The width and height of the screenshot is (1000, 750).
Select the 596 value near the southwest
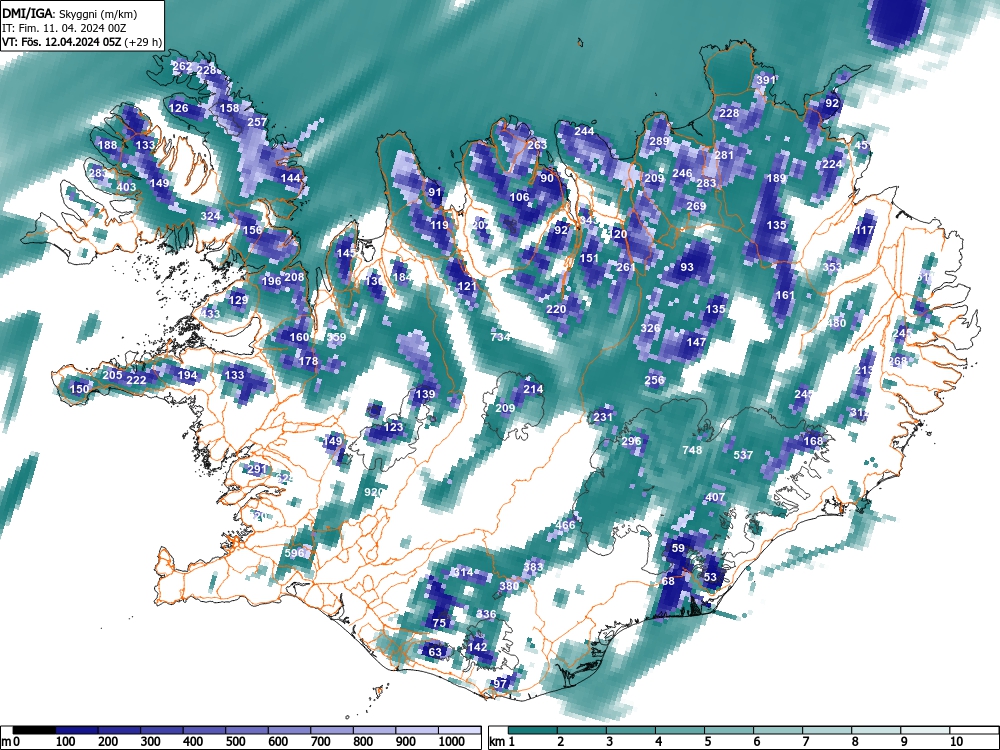point(294,553)
